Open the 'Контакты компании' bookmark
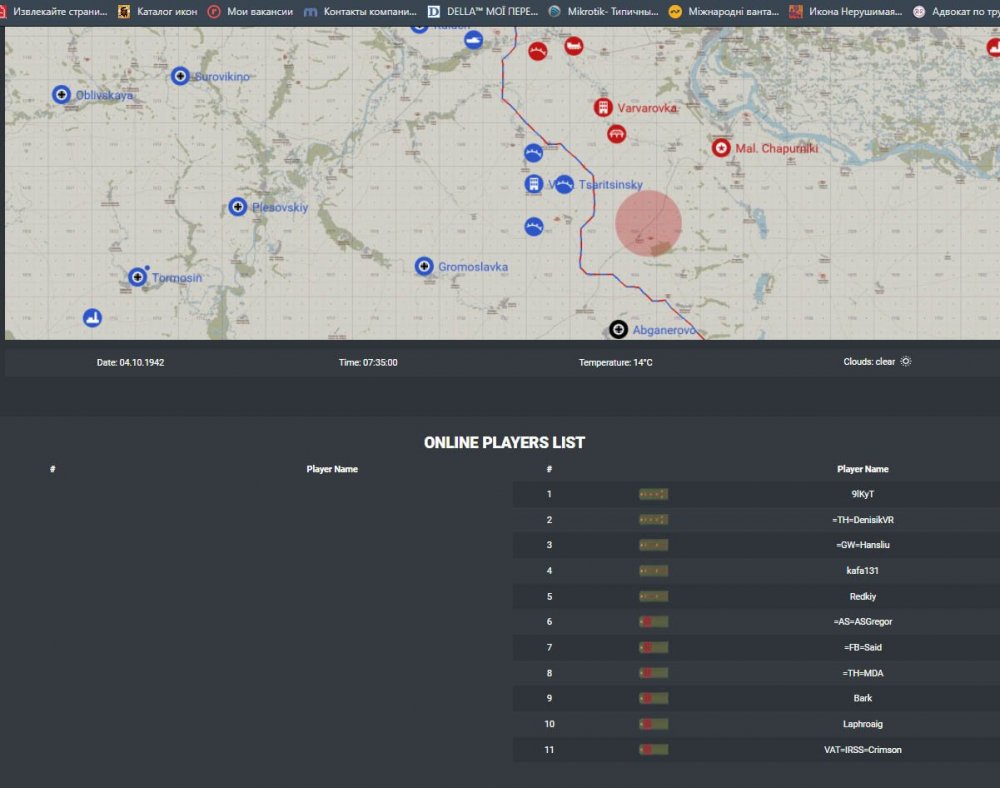The height and width of the screenshot is (788, 1000). 360,12
